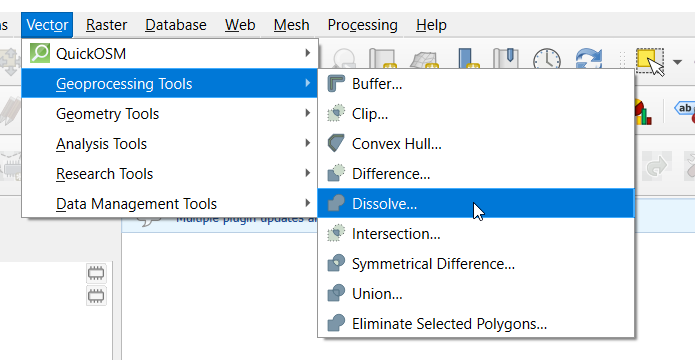
Task: Choose Clip... tool
Action: click(x=476, y=114)
